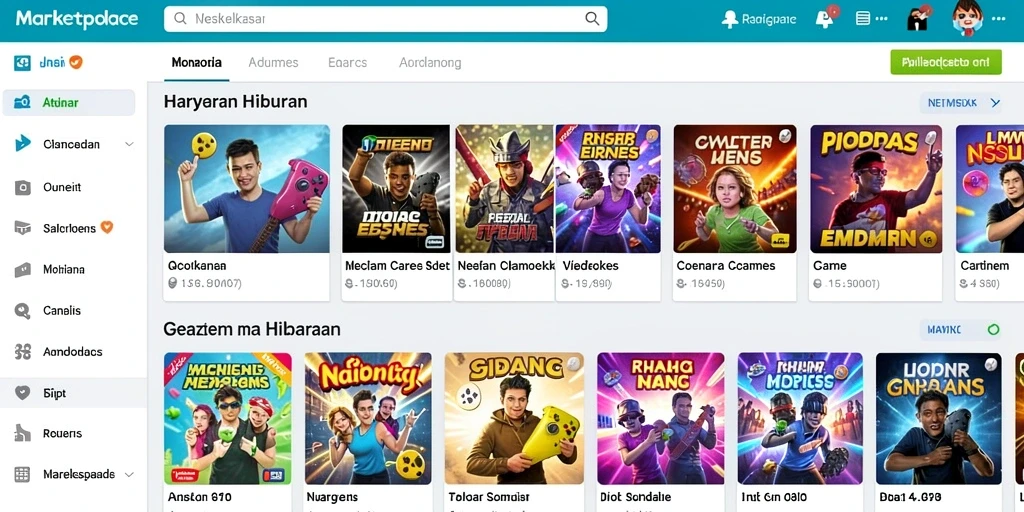Image resolution: width=1024 pixels, height=512 pixels.
Task: Open the Nuargens thumbnail
Action: coord(368,419)
